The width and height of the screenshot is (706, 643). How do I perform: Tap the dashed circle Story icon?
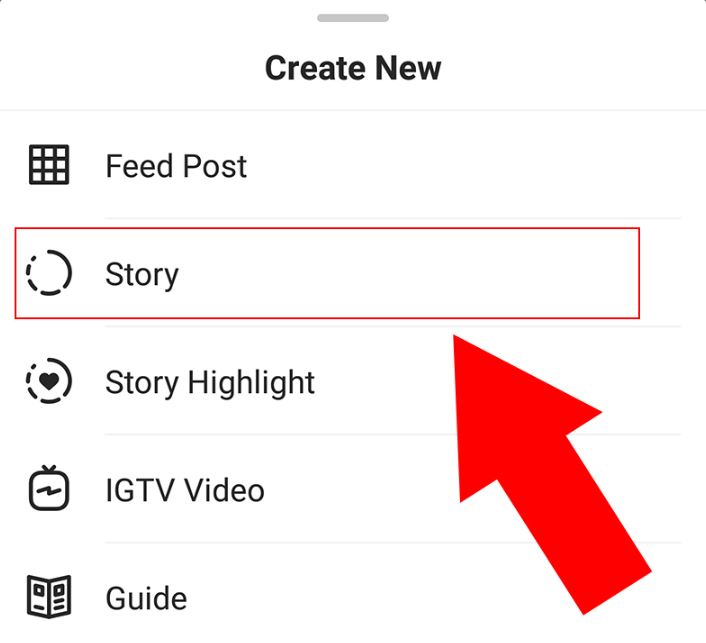pyautogui.click(x=49, y=273)
